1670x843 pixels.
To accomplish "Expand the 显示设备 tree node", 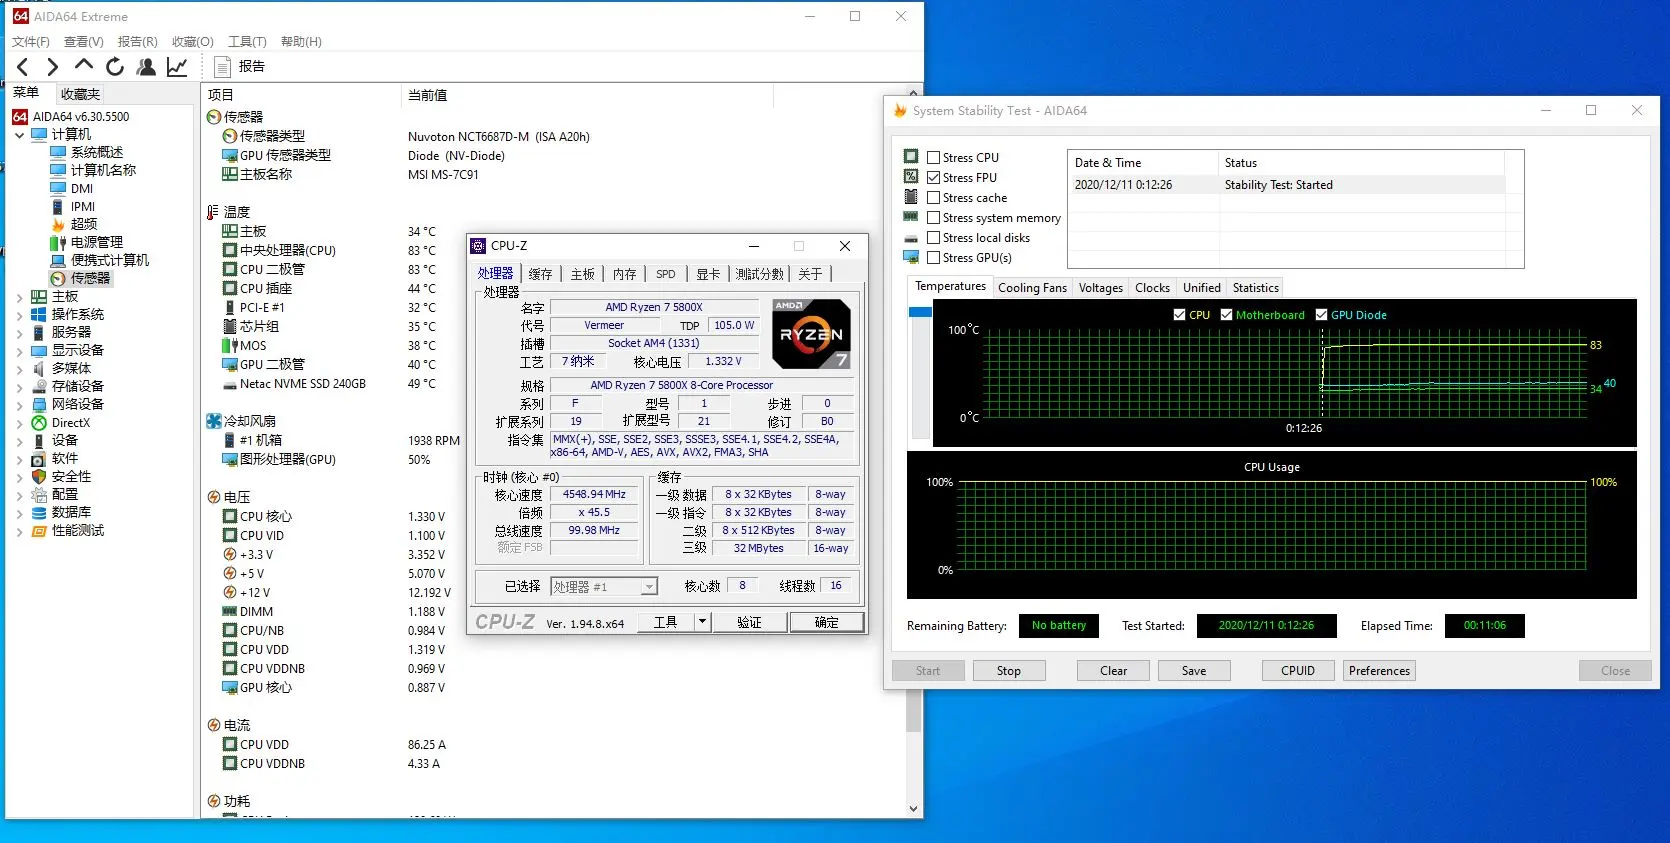I will 19,351.
